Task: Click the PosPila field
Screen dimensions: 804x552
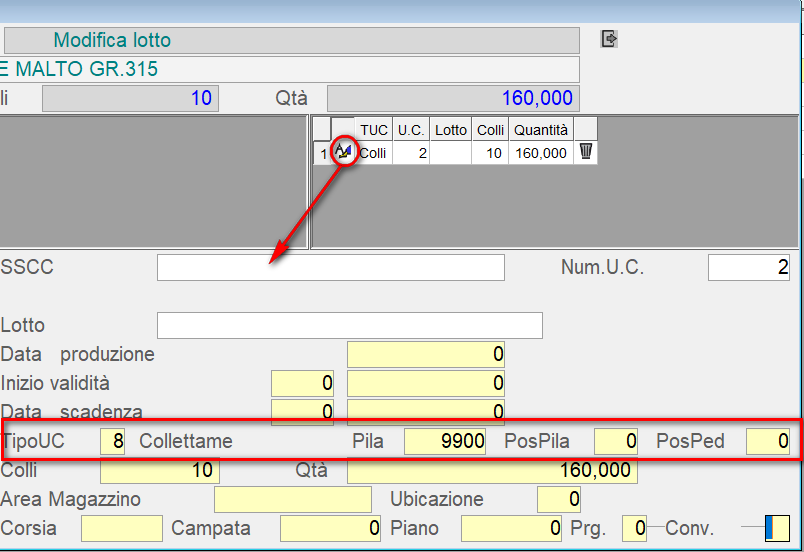Action: (x=616, y=441)
